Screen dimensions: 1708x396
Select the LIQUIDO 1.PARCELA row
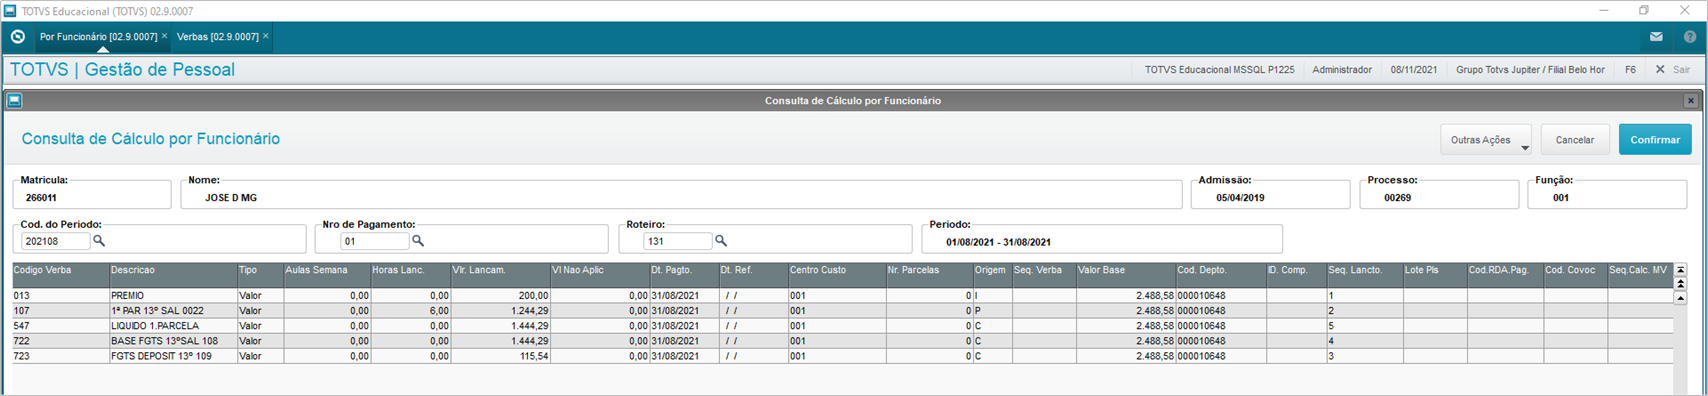pyautogui.click(x=842, y=326)
